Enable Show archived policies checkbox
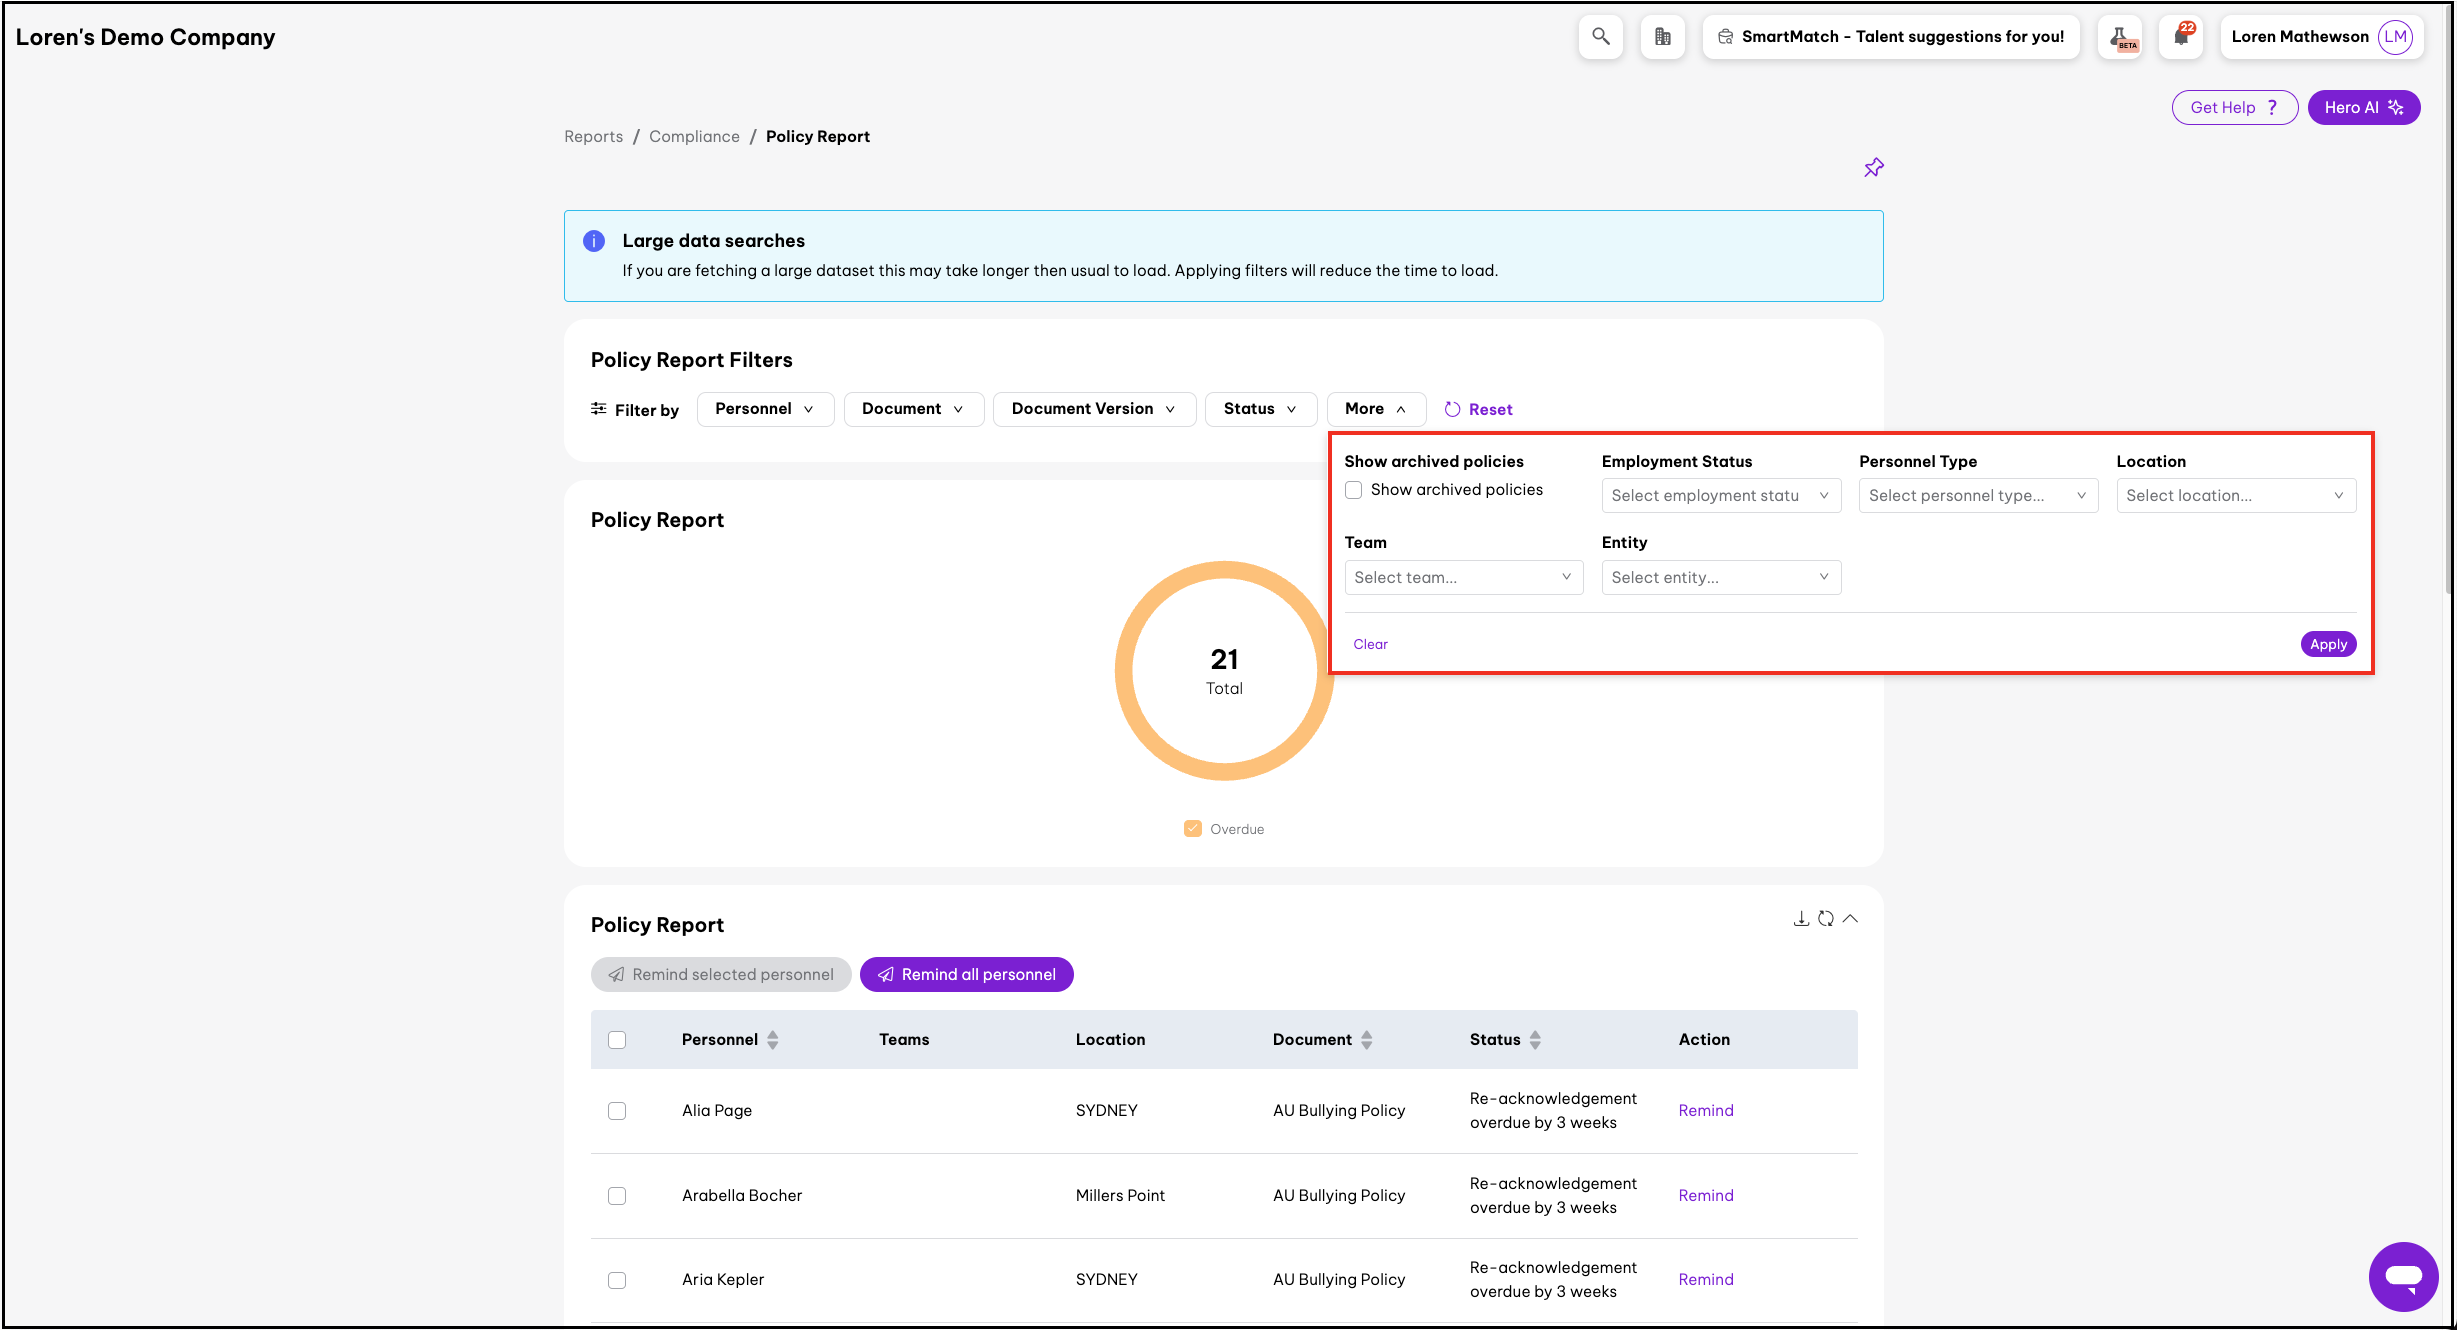Viewport: 2457px width, 1330px height. pyautogui.click(x=1353, y=490)
